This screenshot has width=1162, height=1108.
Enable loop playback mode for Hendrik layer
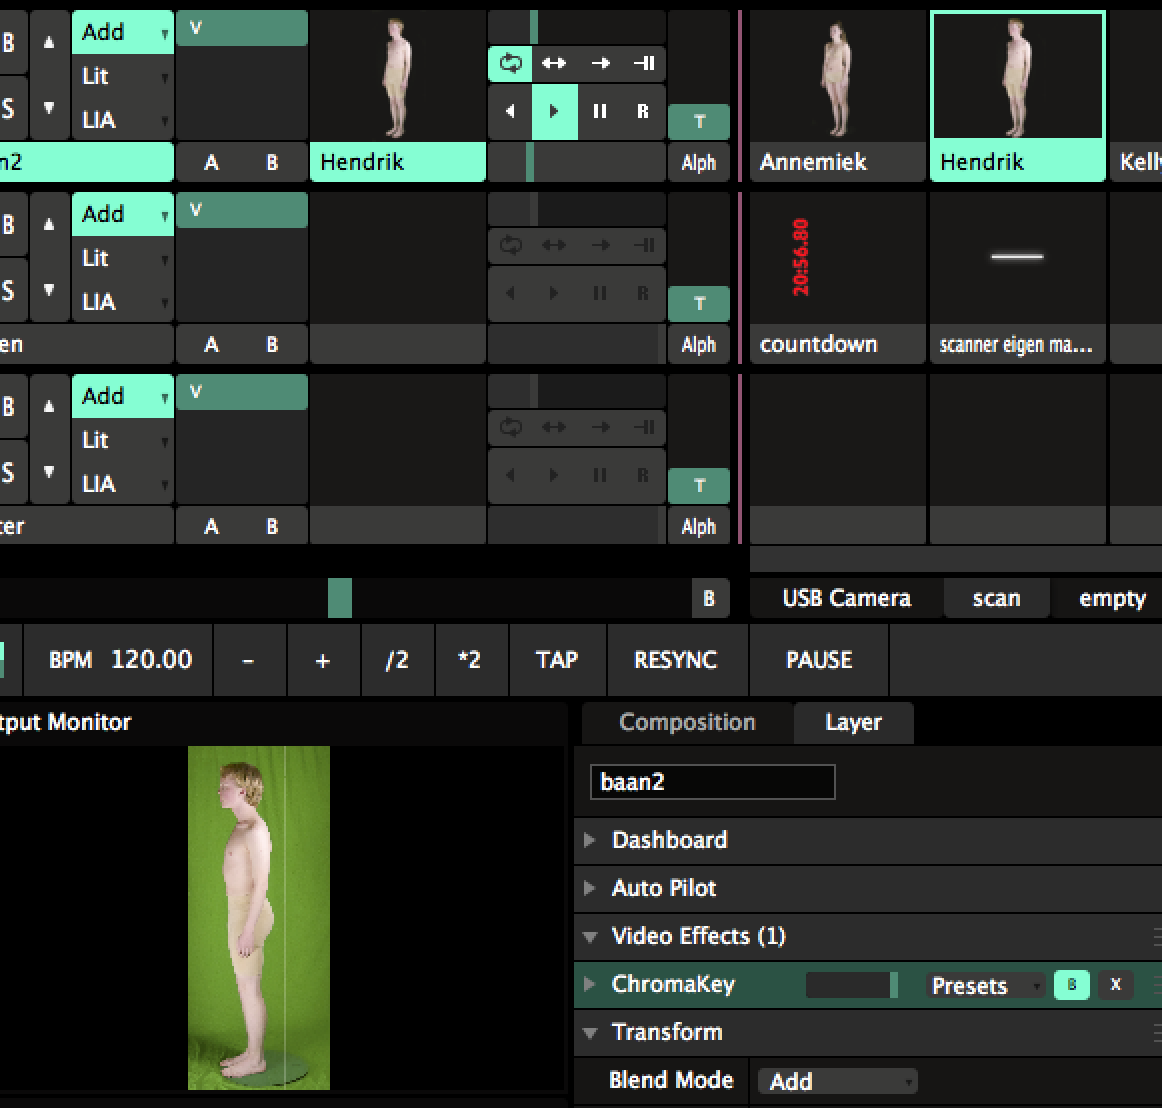(511, 63)
